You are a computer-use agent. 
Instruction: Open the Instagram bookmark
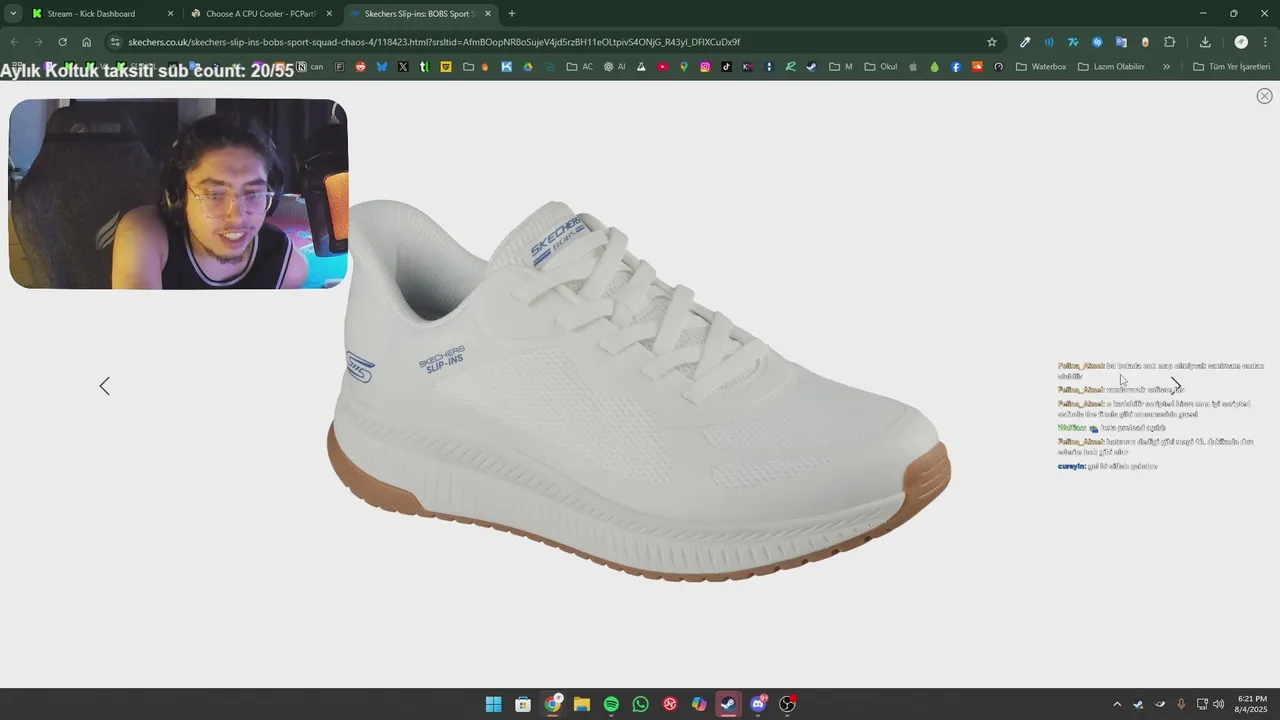705,67
